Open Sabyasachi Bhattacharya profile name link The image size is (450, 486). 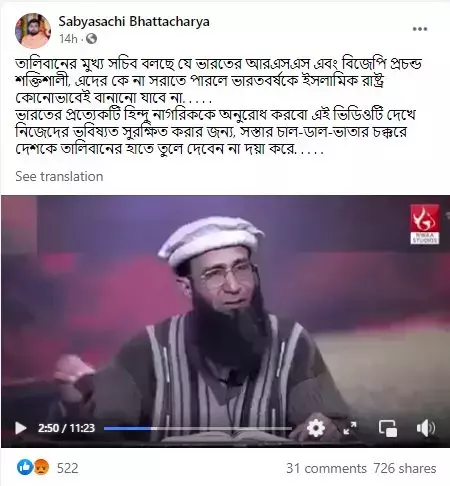click(134, 22)
